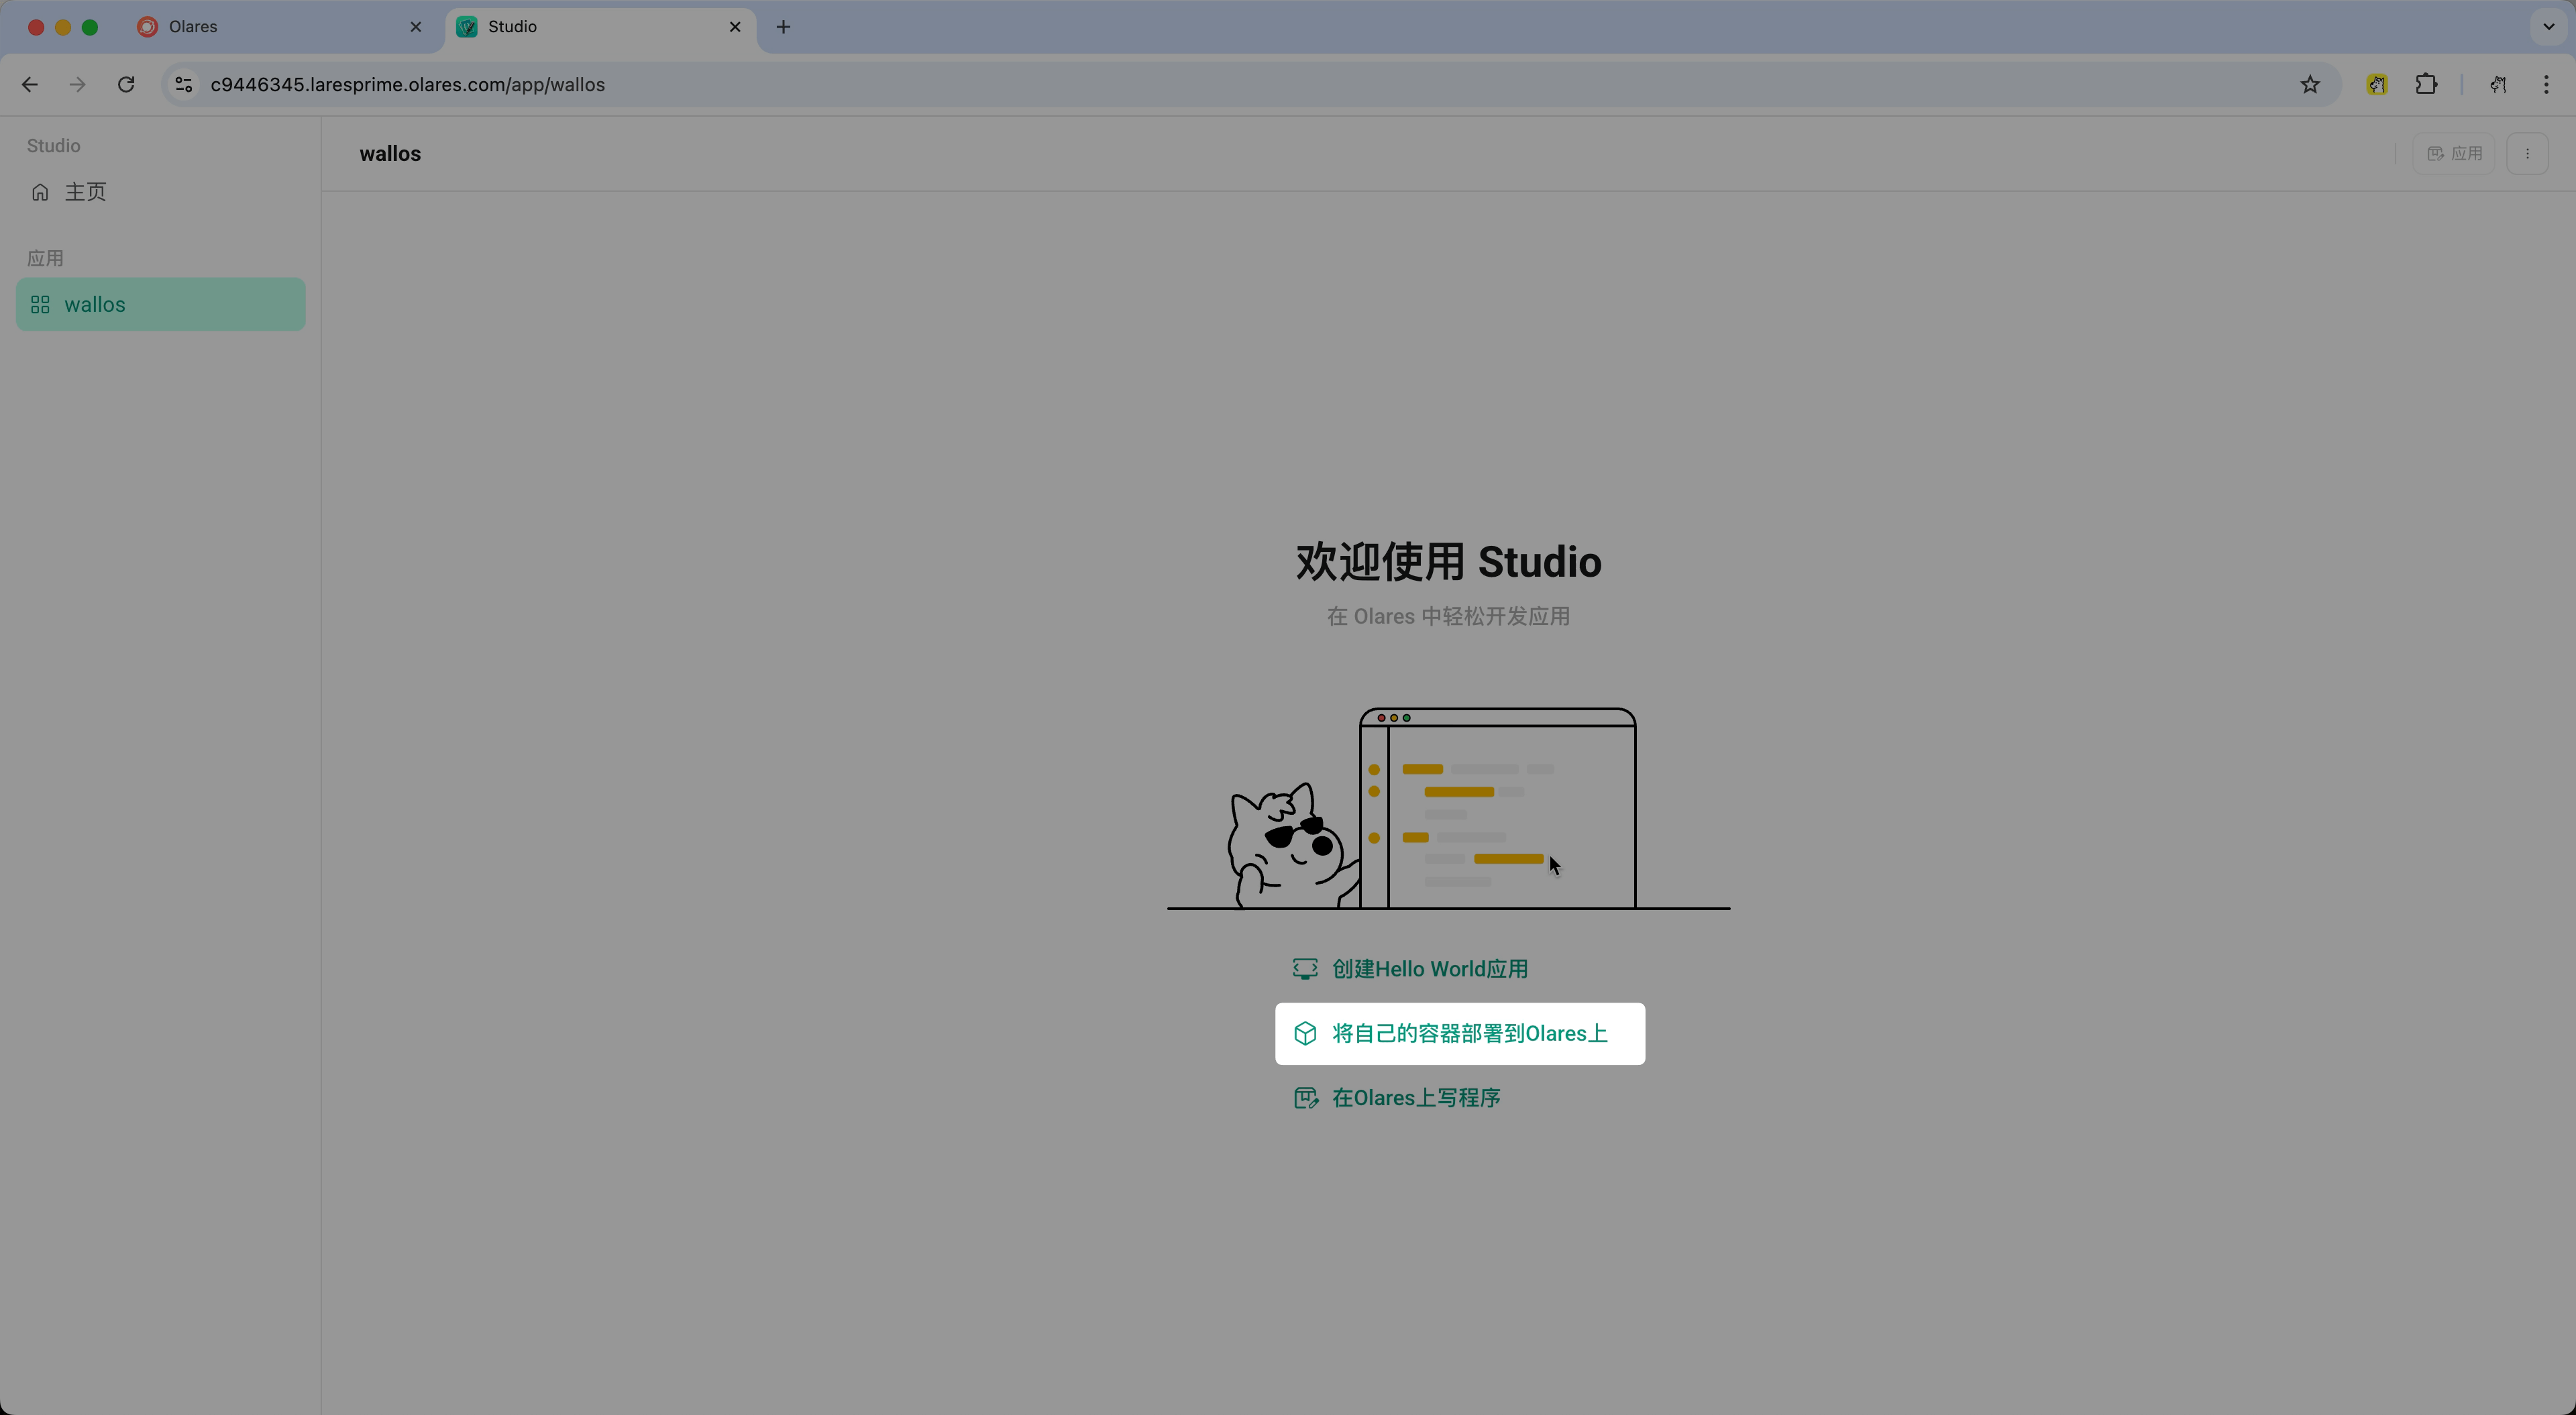Screen dimensions: 2576x1415
Task: Reload the current page
Action: coord(126,84)
